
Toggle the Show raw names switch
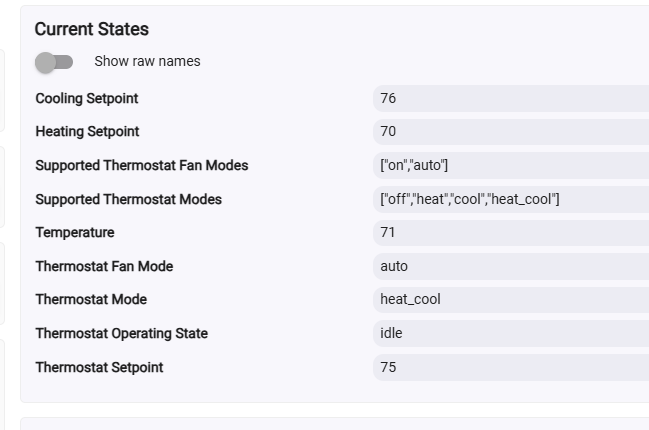54,62
